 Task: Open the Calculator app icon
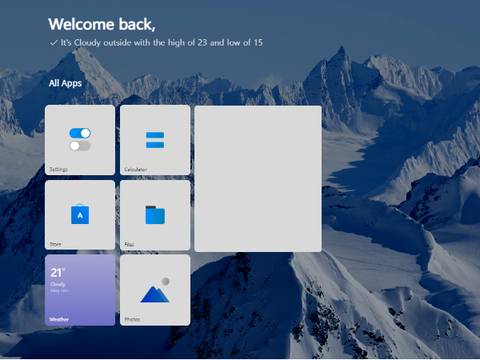(155, 140)
